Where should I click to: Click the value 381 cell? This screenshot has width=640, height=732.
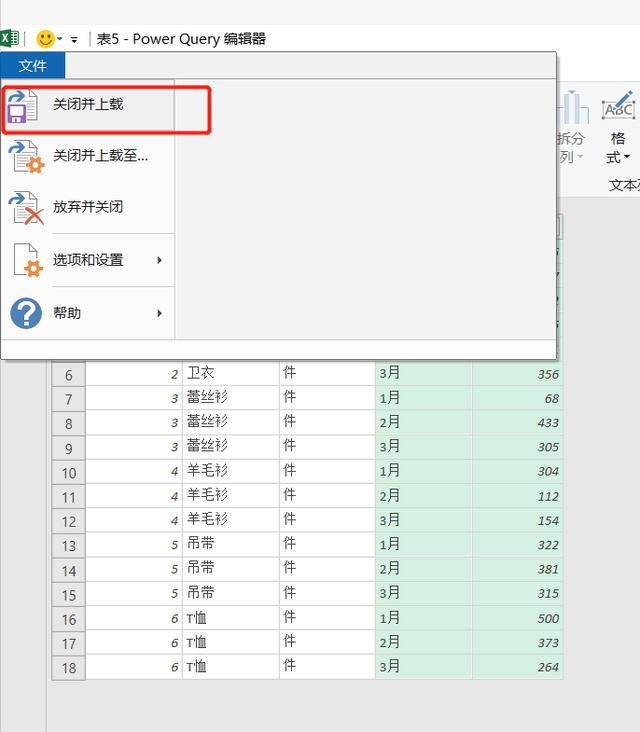tap(517, 569)
